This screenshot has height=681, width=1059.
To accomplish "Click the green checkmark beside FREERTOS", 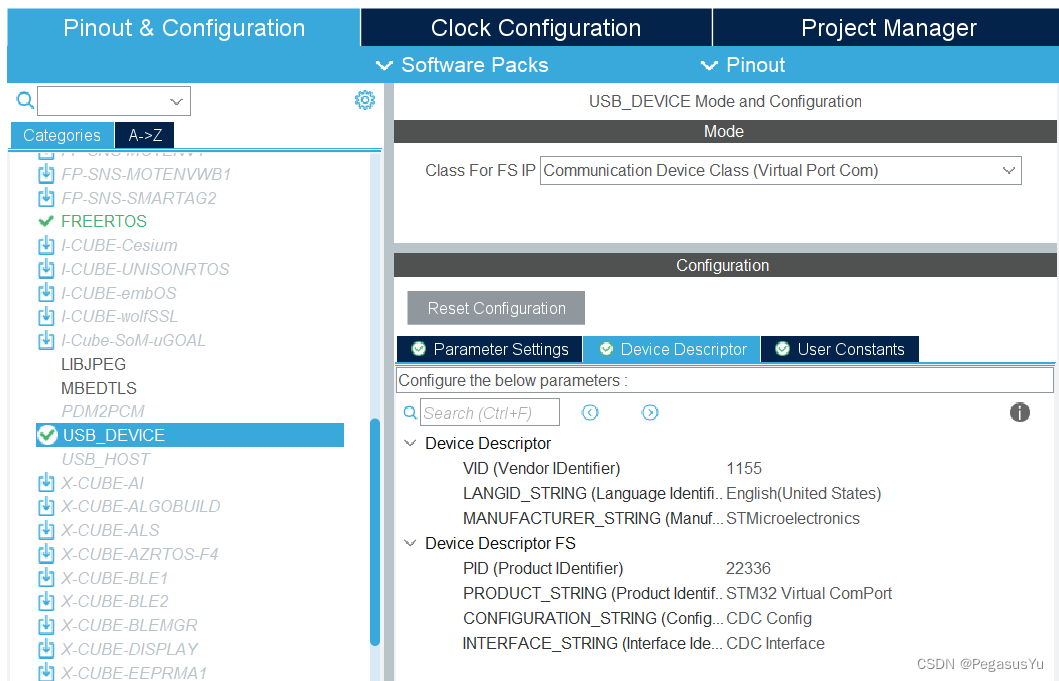I will tap(46, 221).
